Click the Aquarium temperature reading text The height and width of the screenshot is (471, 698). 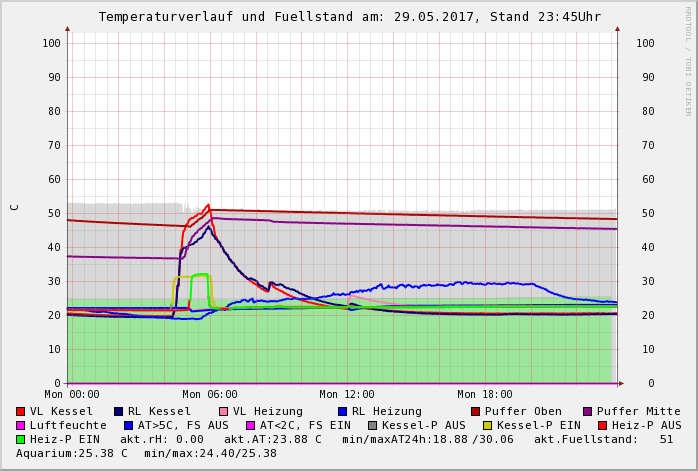point(70,453)
